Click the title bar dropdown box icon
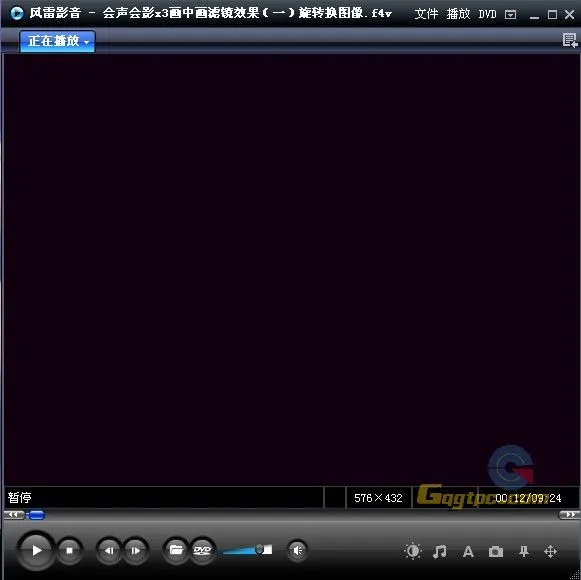The height and width of the screenshot is (580, 581). point(511,14)
